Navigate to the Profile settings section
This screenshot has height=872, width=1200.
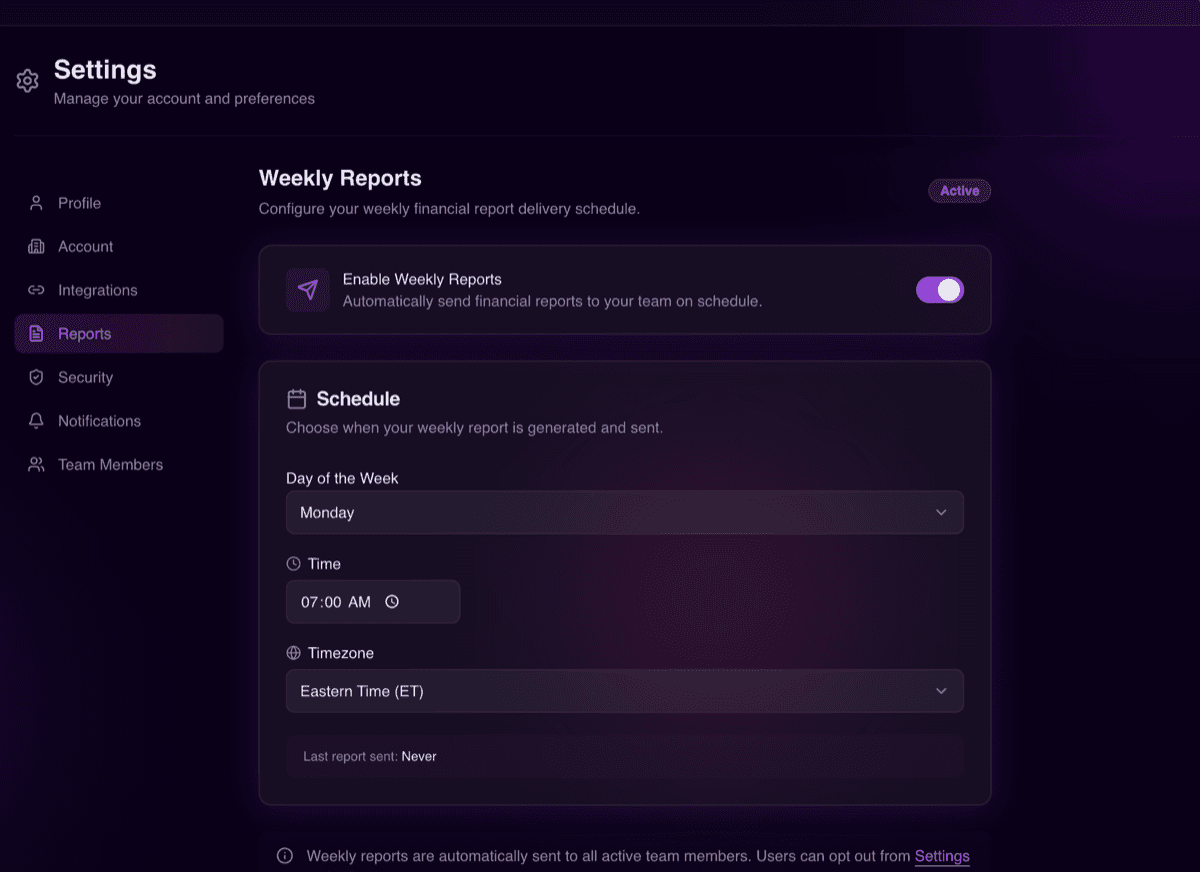[78, 202]
